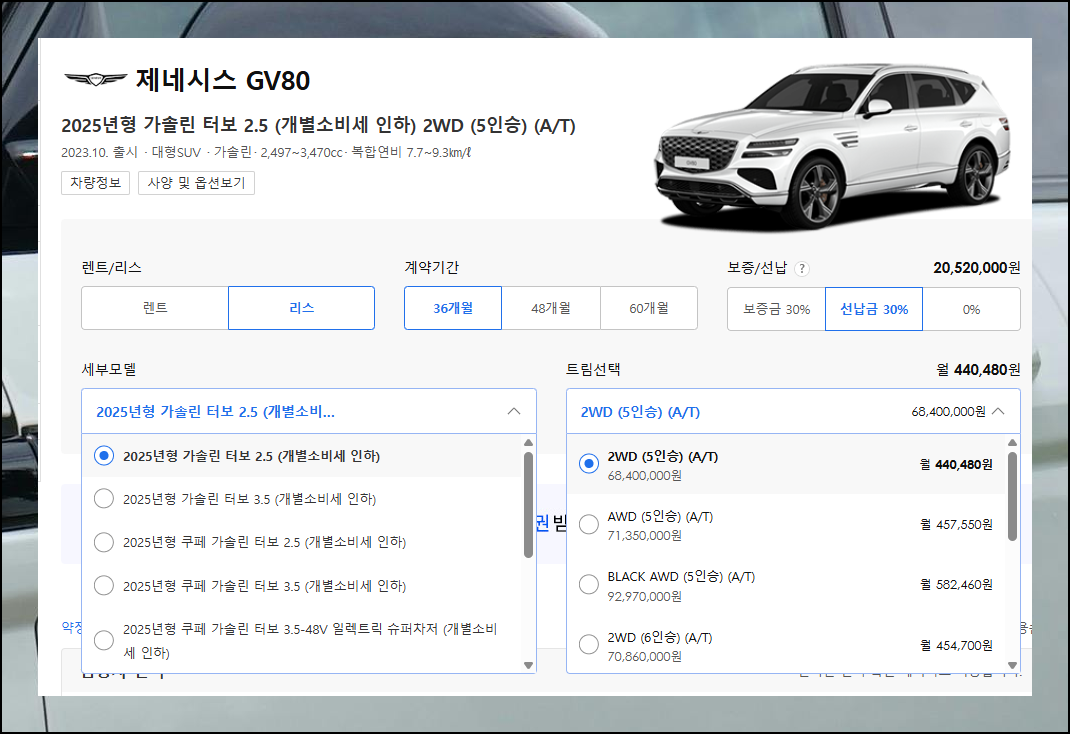Image resolution: width=1070 pixels, height=734 pixels.
Task: Click the 월 440,480원 total above trim dropdown
Action: 979,370
